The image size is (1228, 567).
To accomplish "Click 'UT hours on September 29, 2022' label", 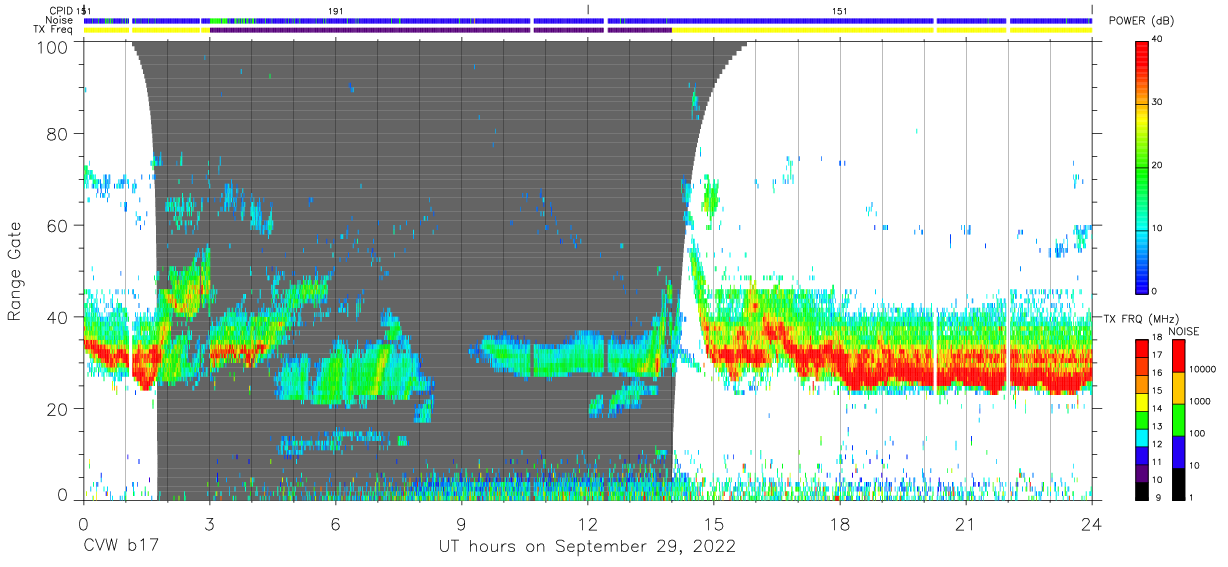I will (587, 547).
